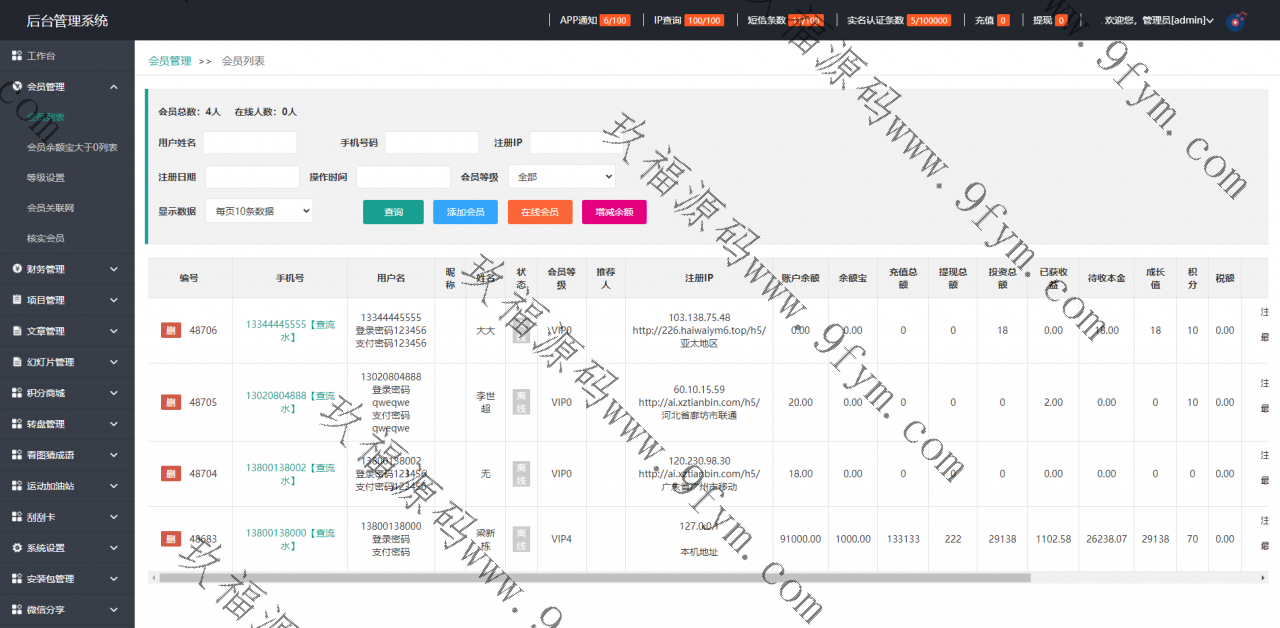This screenshot has height=628, width=1280.
Task: Open the 会员等级 dropdown showing 全部
Action: tap(561, 177)
